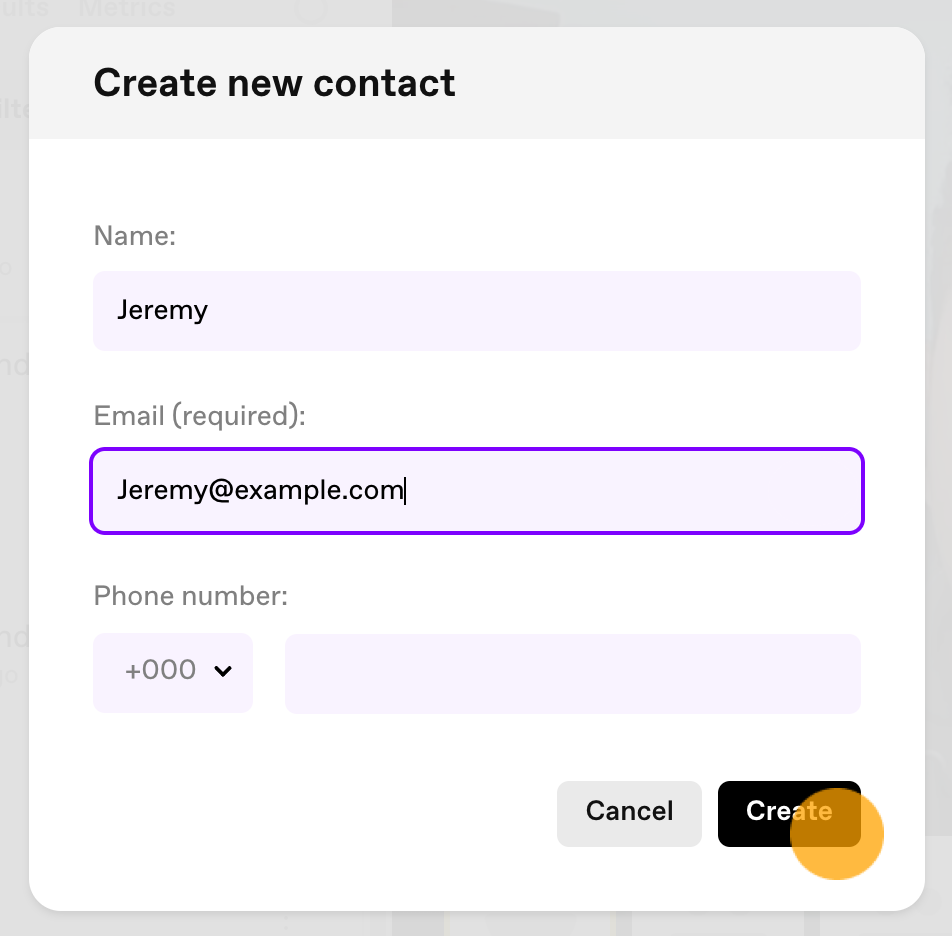Click inside the Email input field
The height and width of the screenshot is (936, 952).
tap(477, 491)
